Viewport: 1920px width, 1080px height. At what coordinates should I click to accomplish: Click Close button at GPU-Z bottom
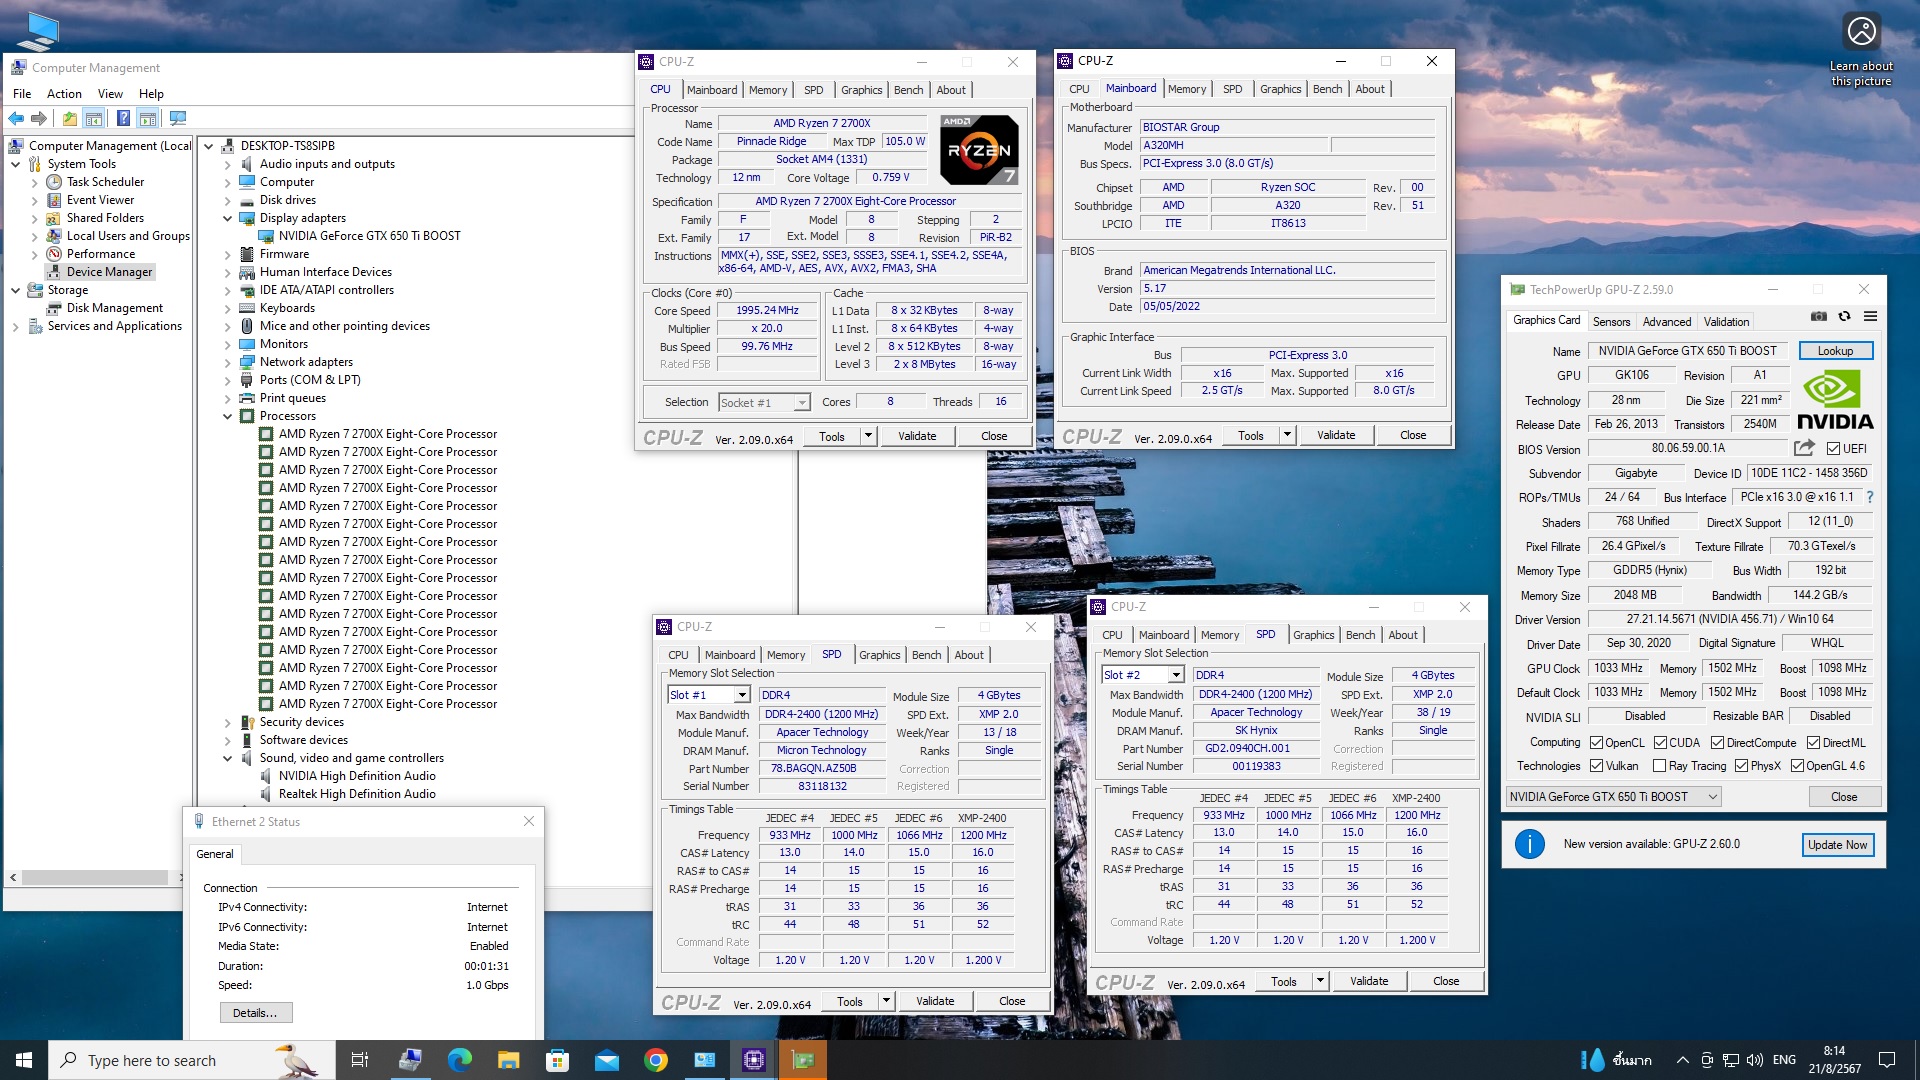(1844, 797)
